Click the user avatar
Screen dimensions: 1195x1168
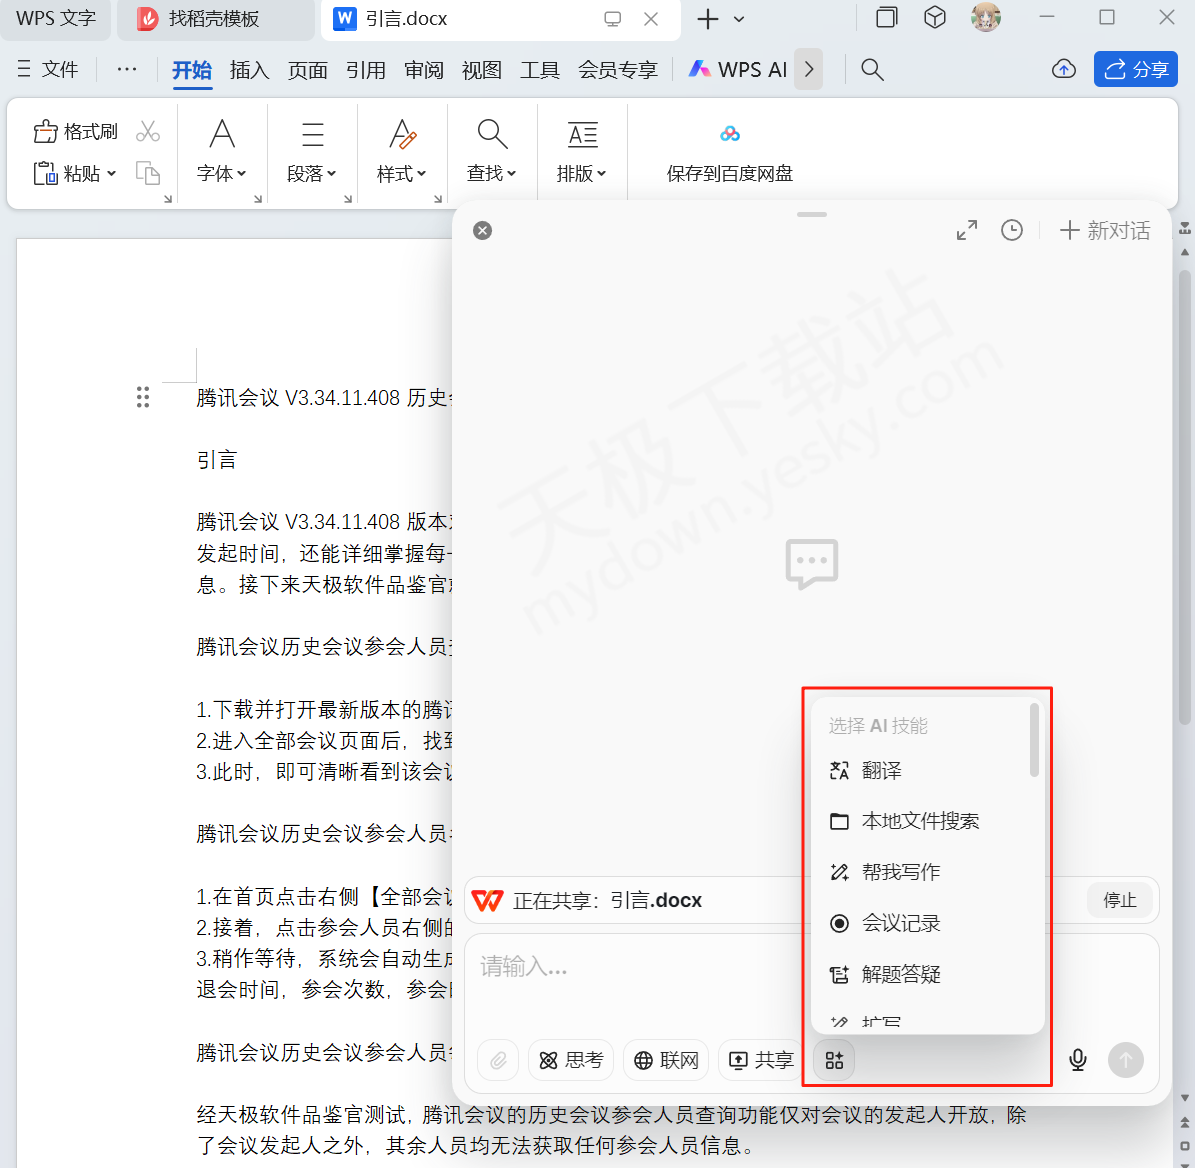(x=985, y=18)
